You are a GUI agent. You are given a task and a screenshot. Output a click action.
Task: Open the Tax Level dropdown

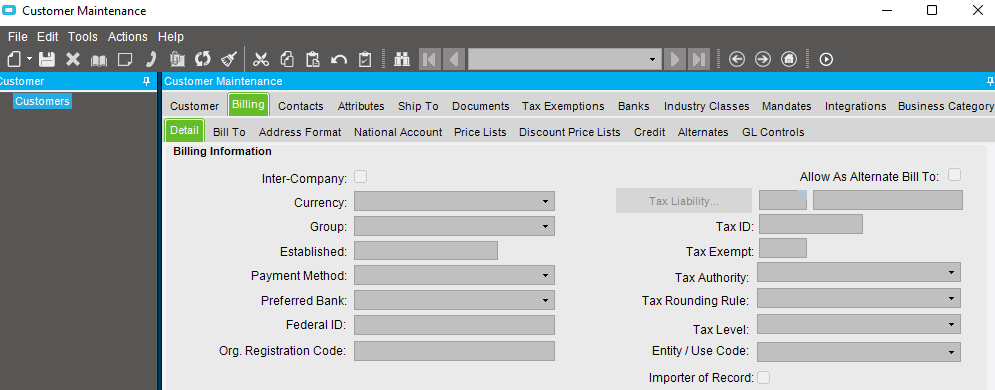tap(951, 324)
